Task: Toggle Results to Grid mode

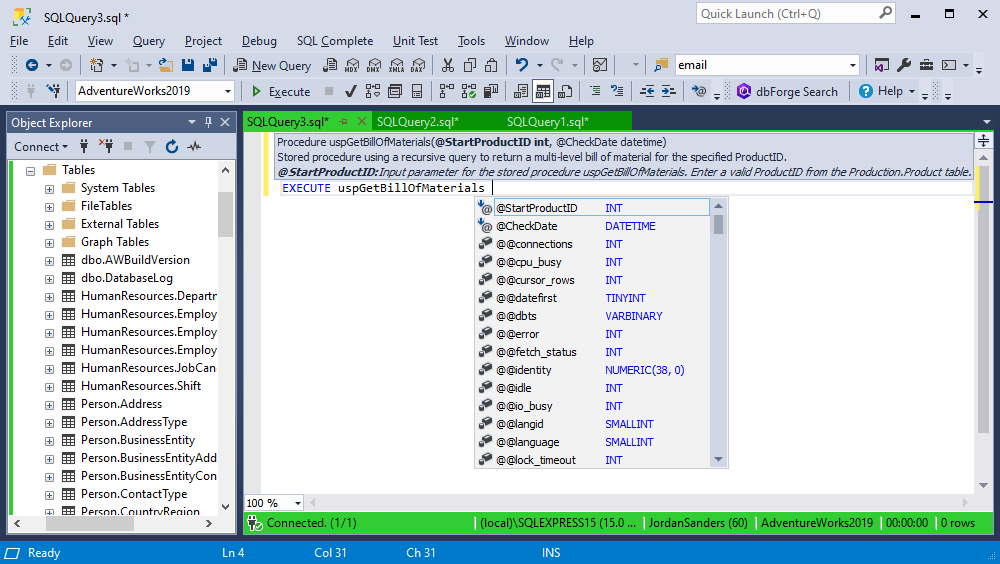Action: [543, 91]
